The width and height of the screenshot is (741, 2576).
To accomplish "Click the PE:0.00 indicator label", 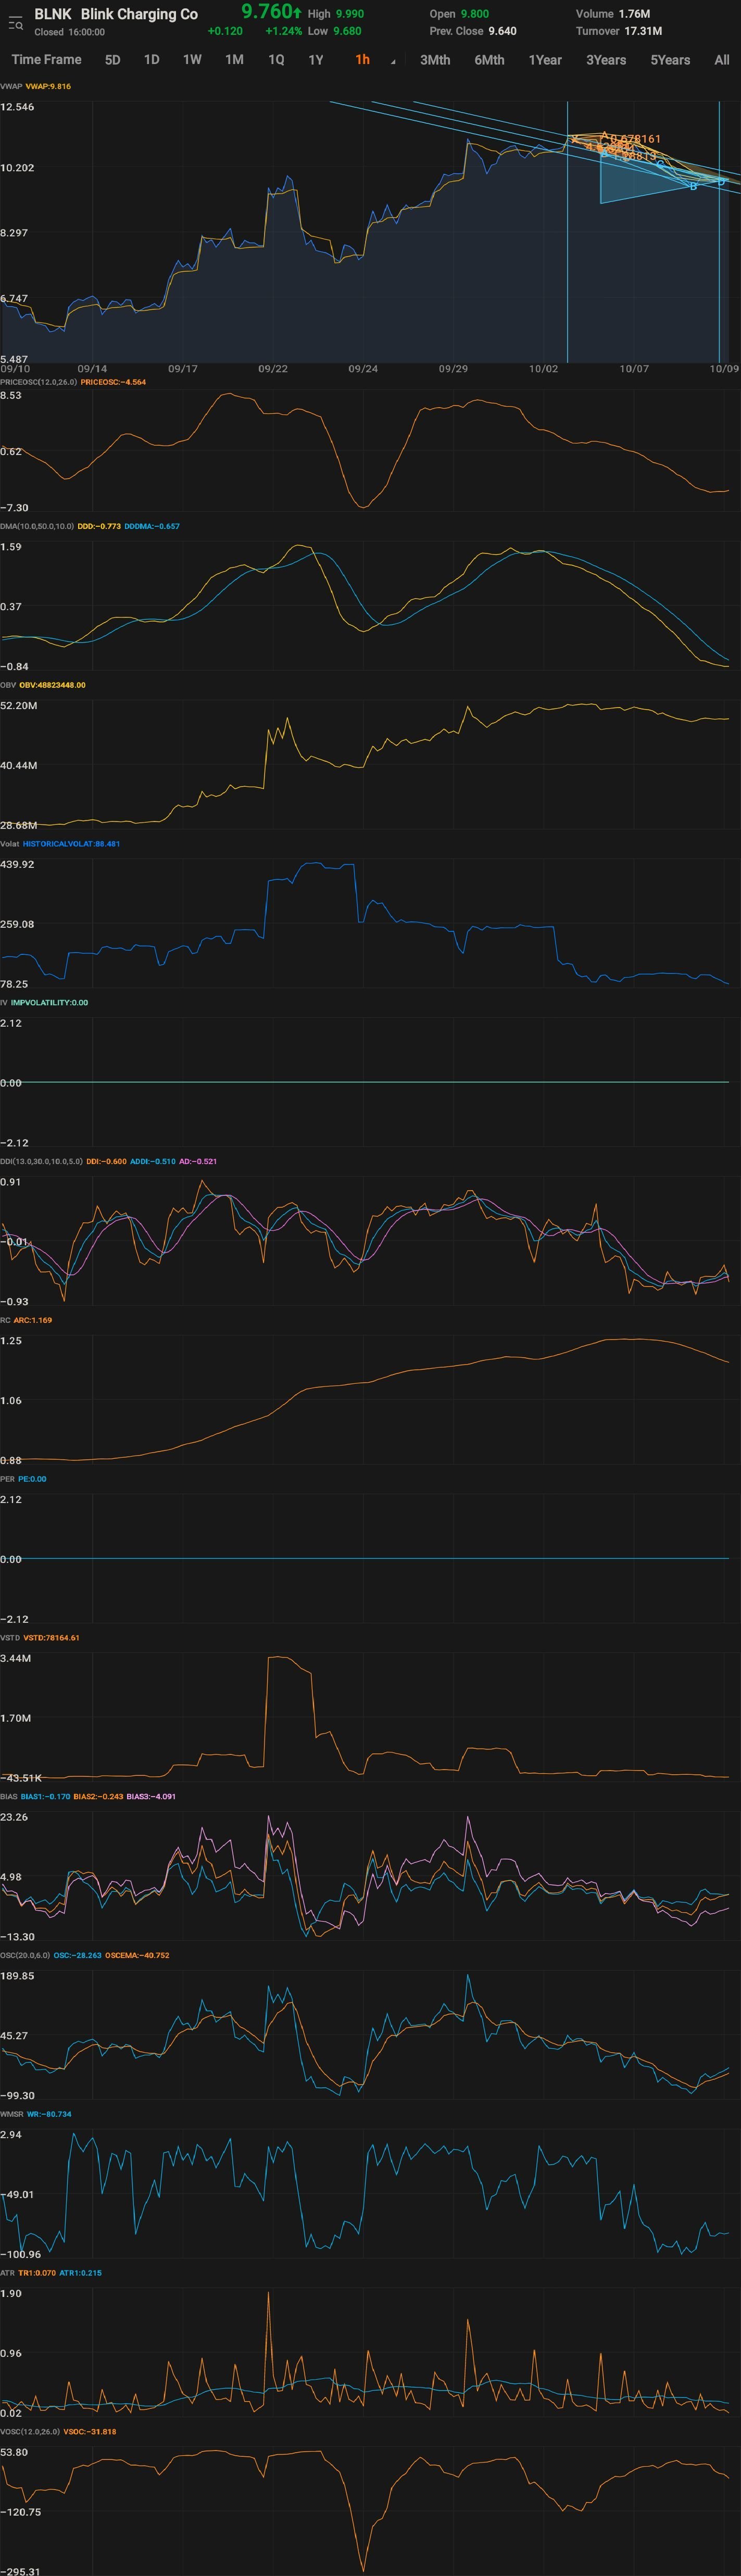I will coord(32,1479).
